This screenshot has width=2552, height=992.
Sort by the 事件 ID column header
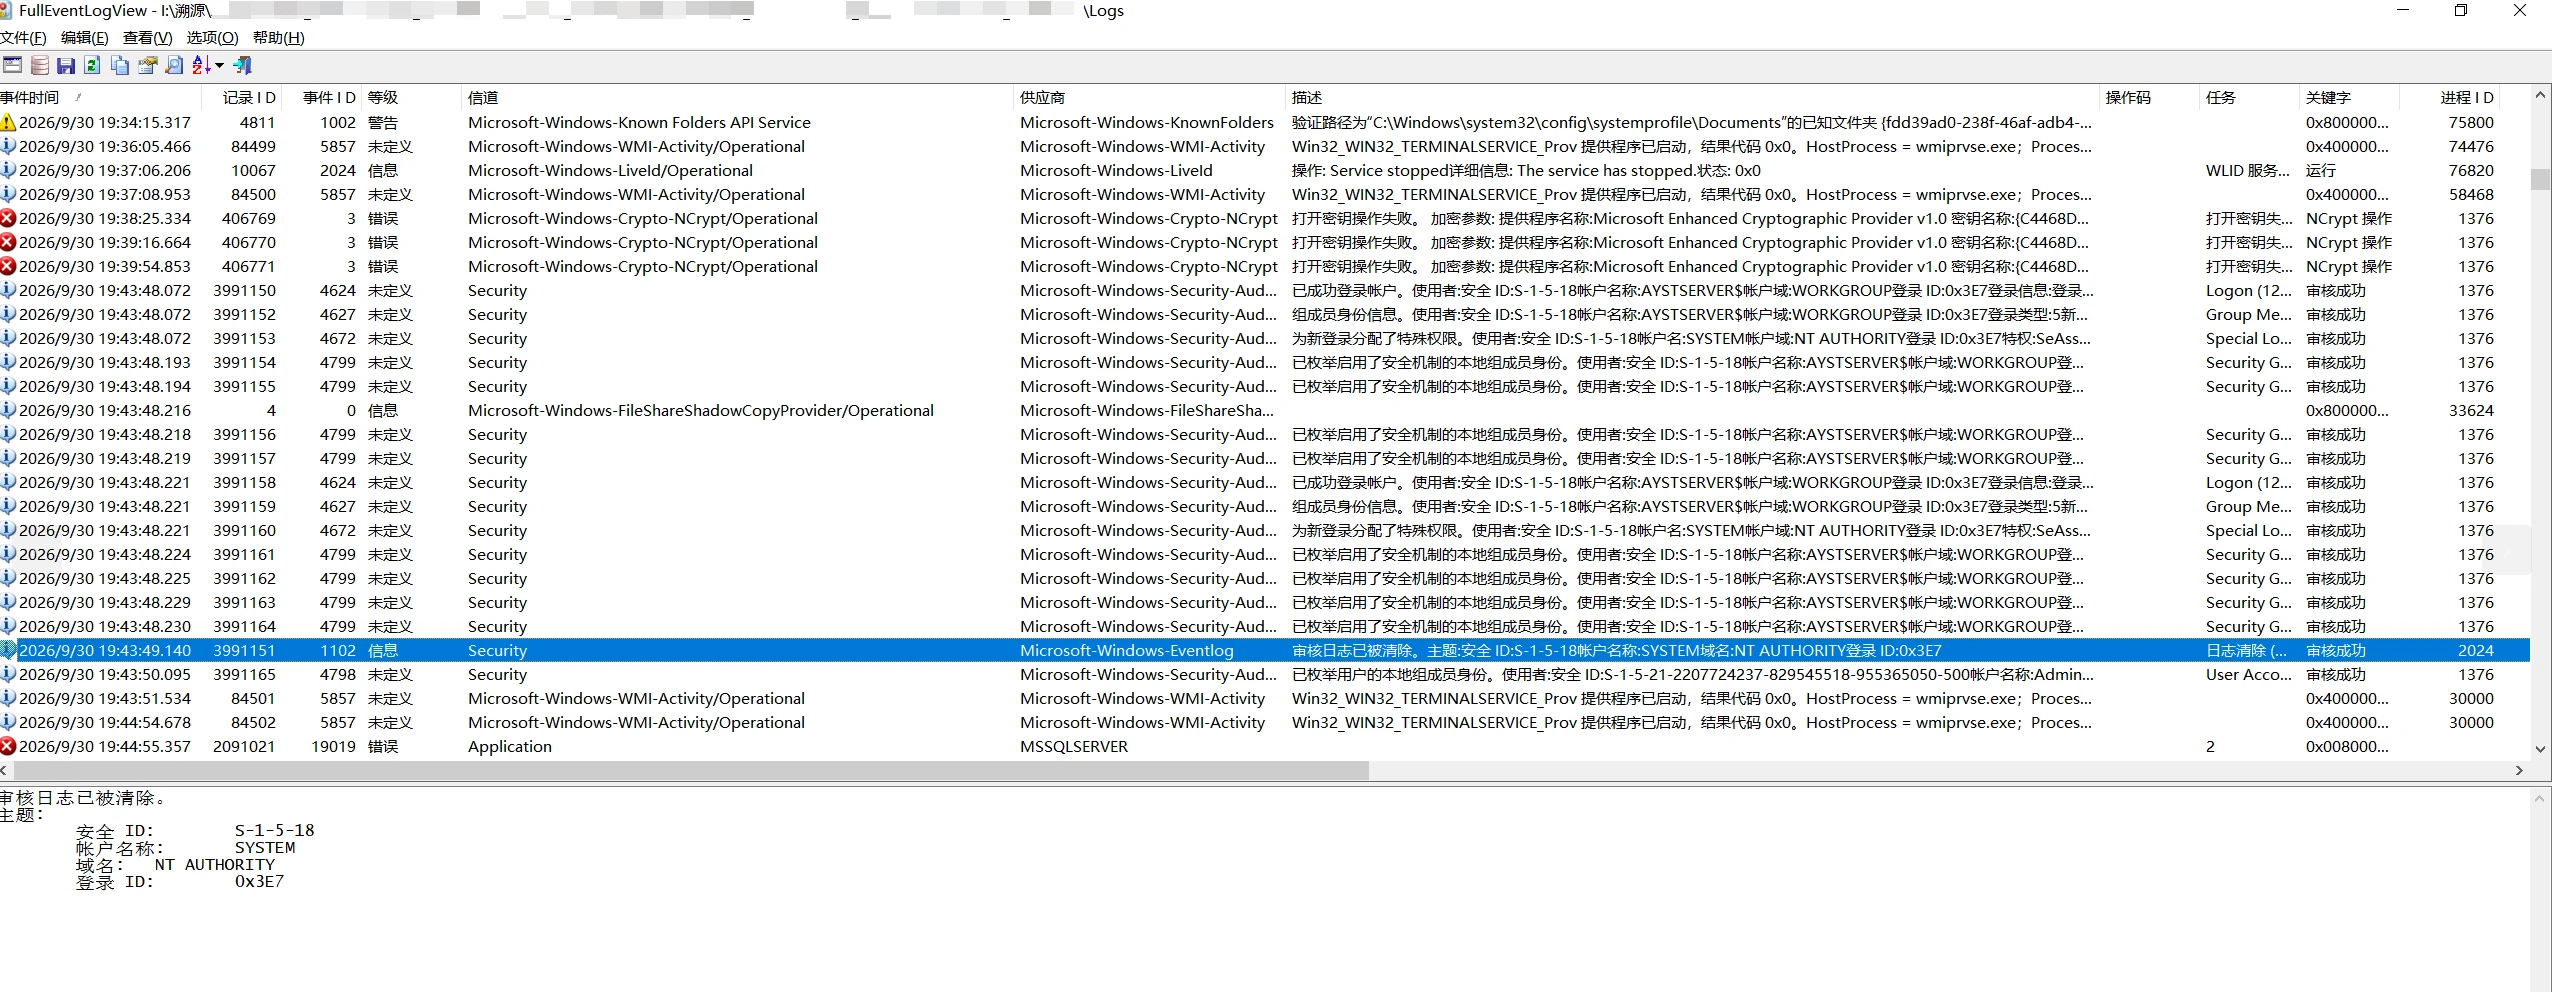click(322, 98)
